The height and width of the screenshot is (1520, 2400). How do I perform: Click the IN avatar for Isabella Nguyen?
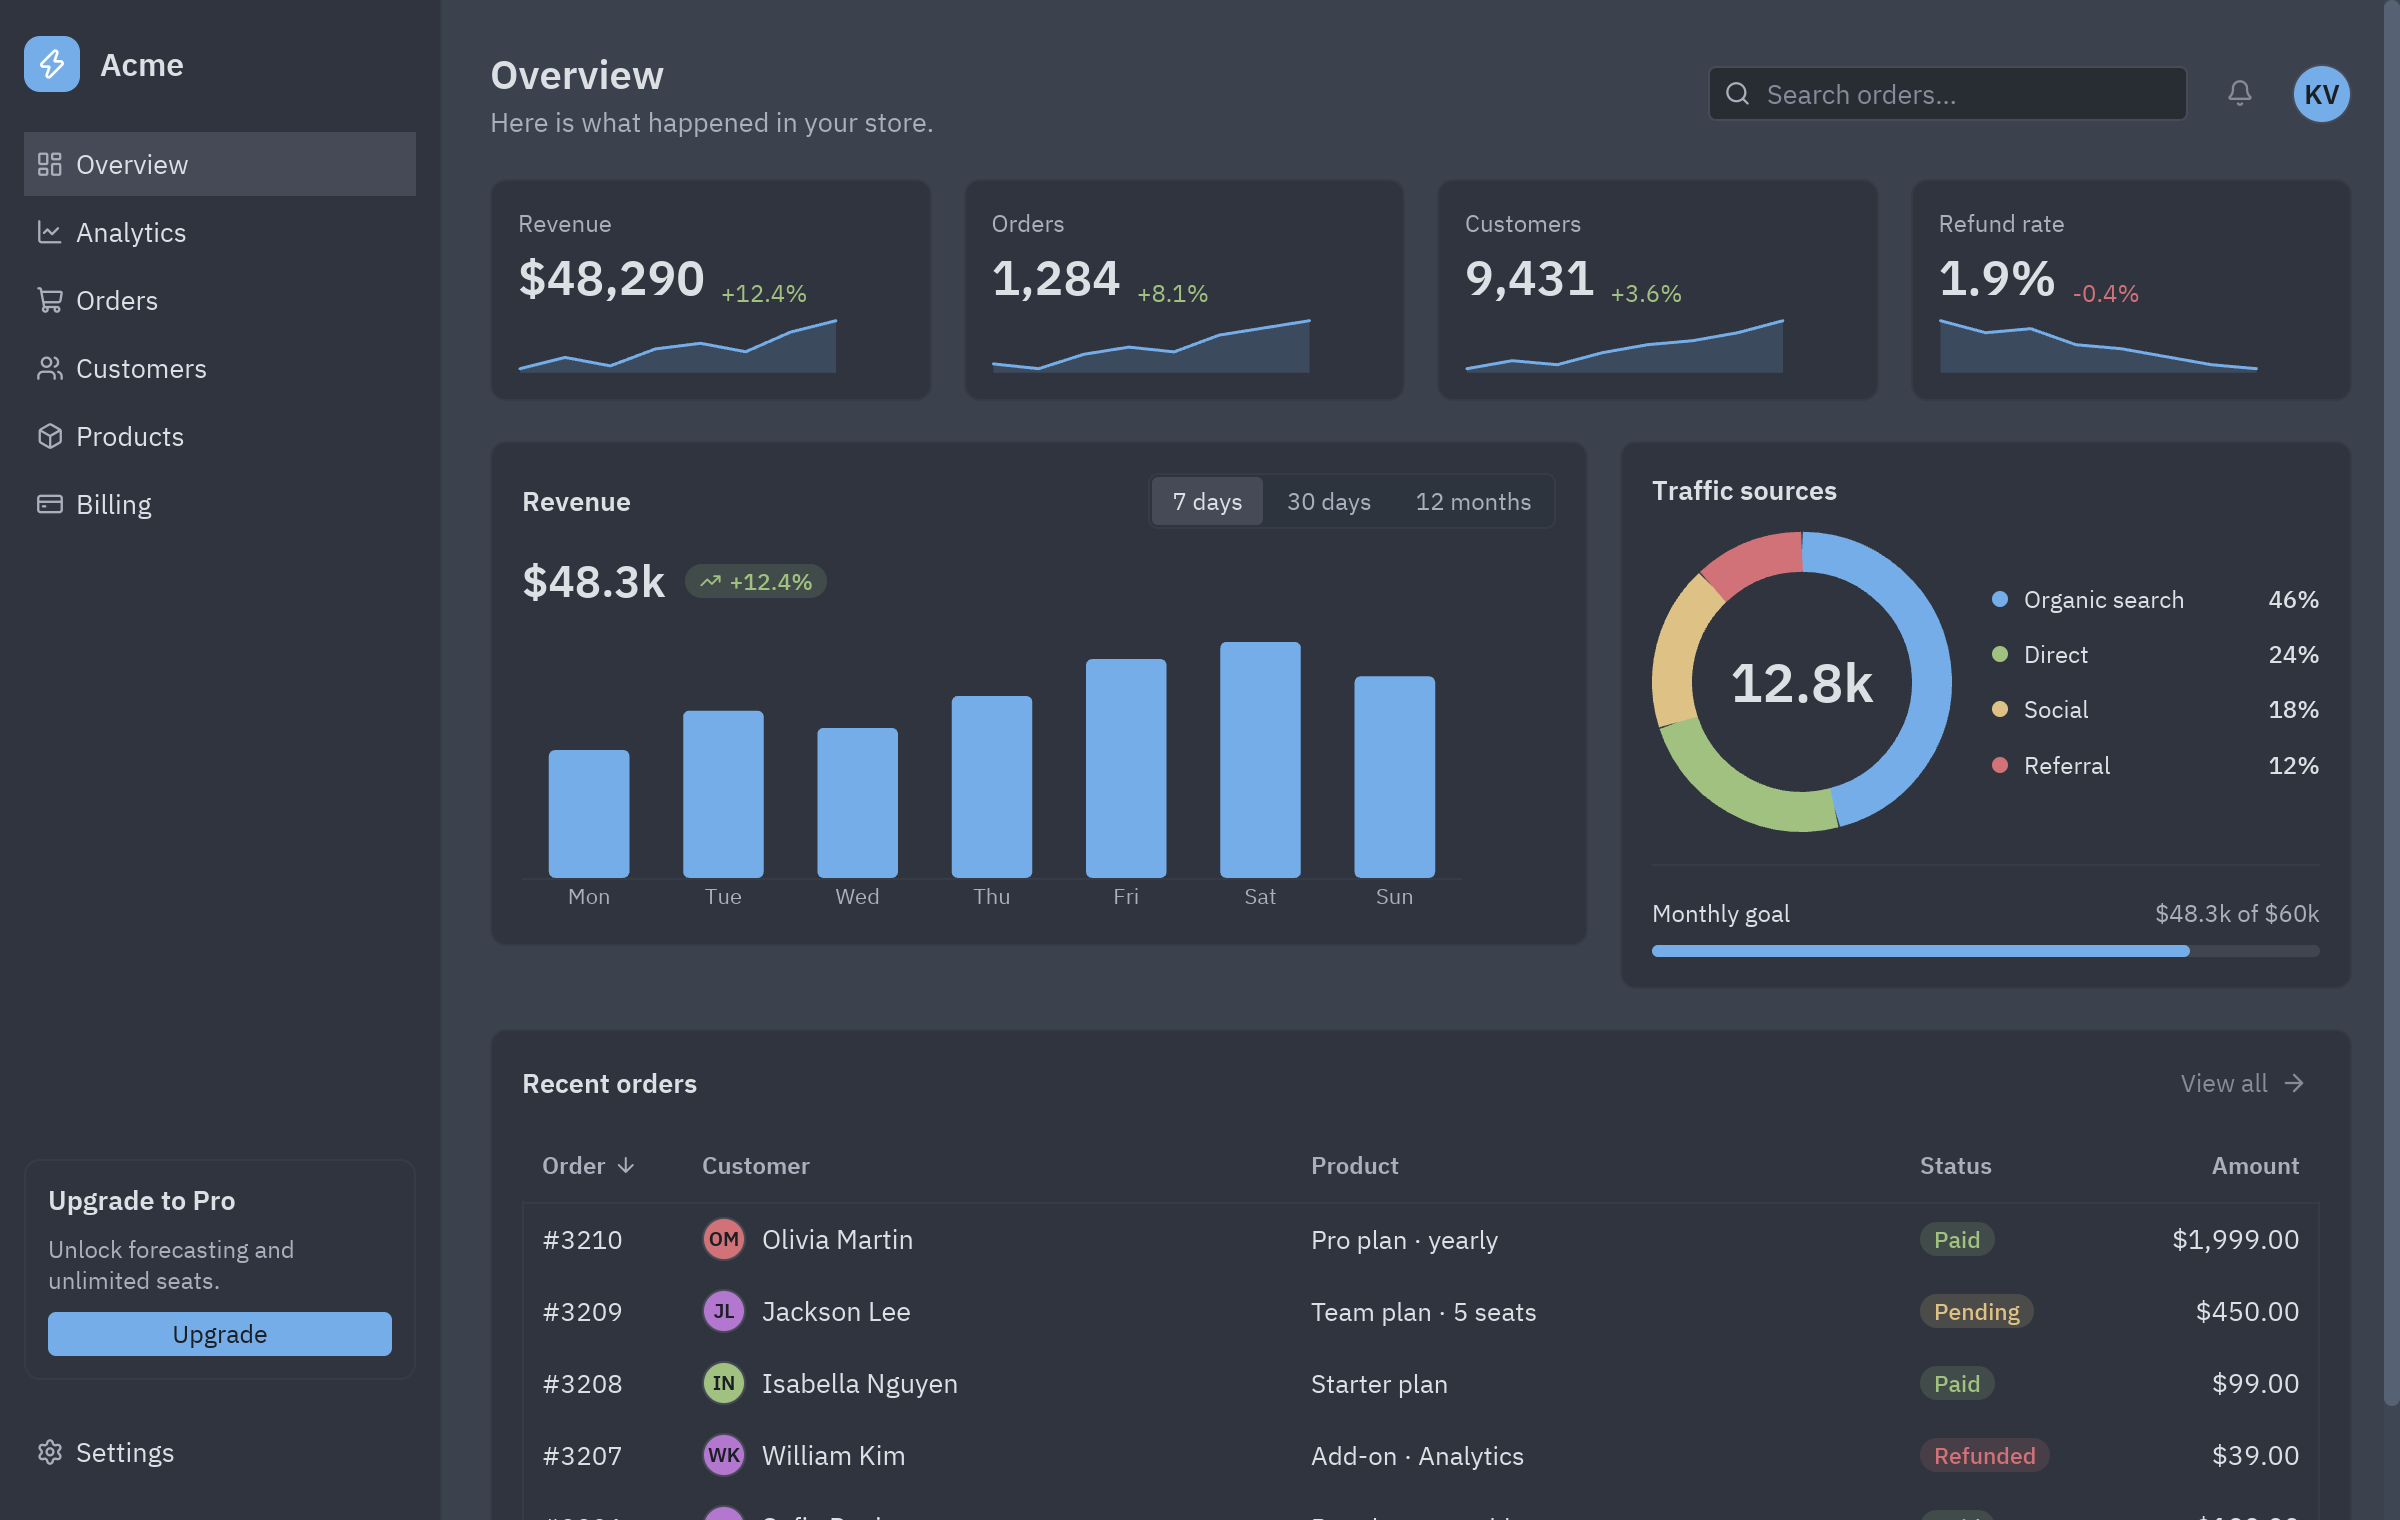[723, 1384]
